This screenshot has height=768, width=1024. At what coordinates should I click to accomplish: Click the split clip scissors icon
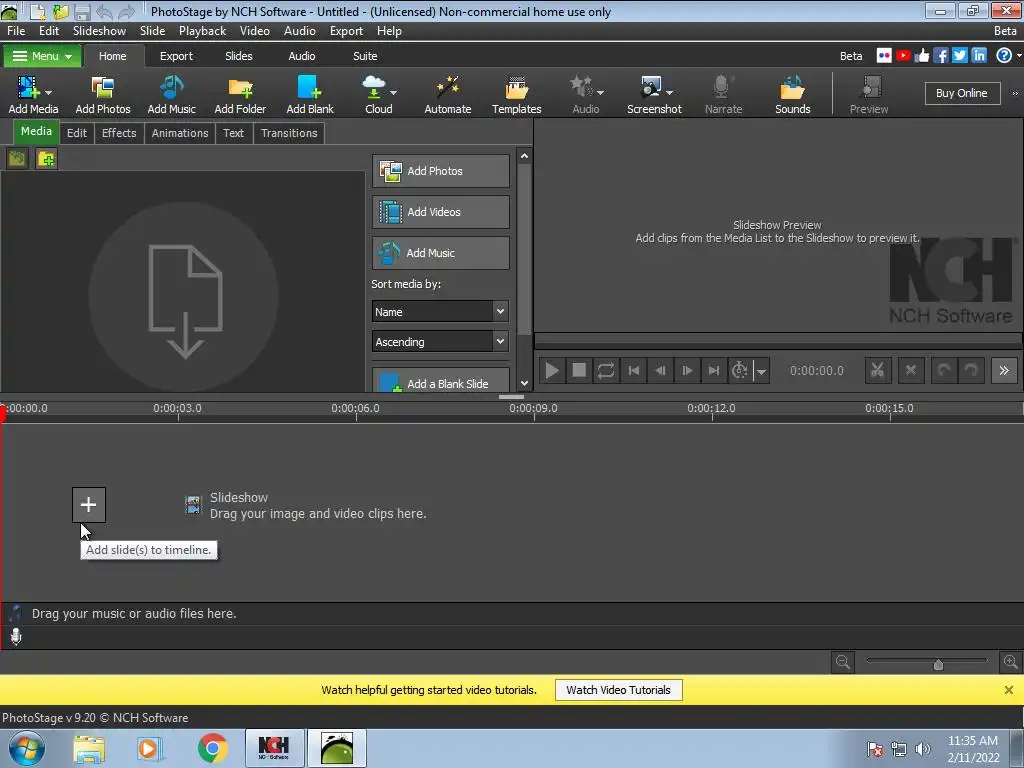[878, 370]
